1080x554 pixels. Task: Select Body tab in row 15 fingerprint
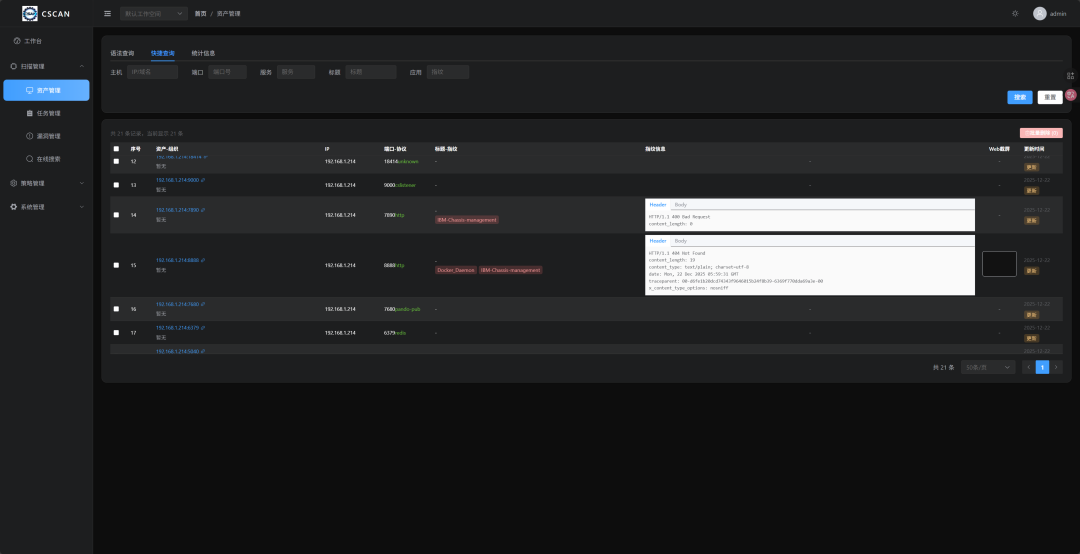[681, 241]
